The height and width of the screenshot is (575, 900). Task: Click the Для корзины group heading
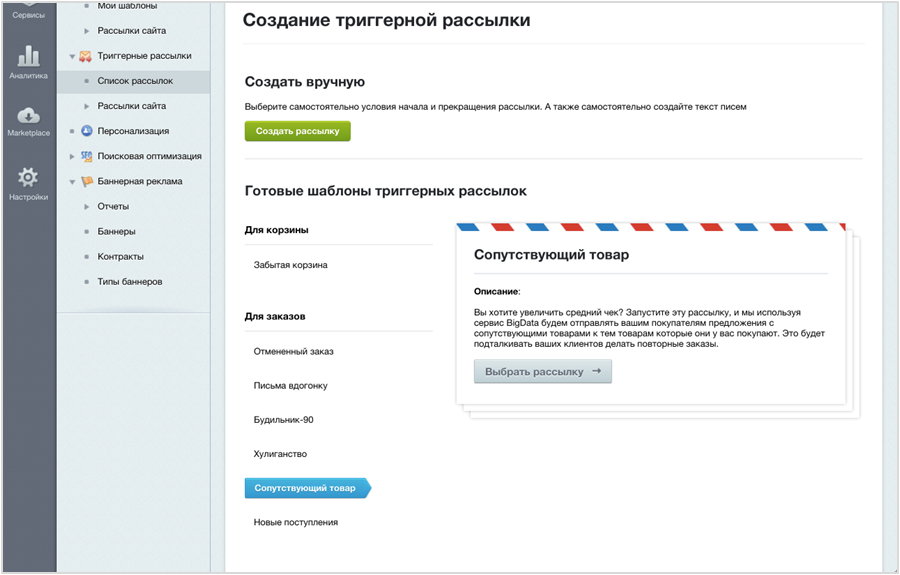coord(276,230)
